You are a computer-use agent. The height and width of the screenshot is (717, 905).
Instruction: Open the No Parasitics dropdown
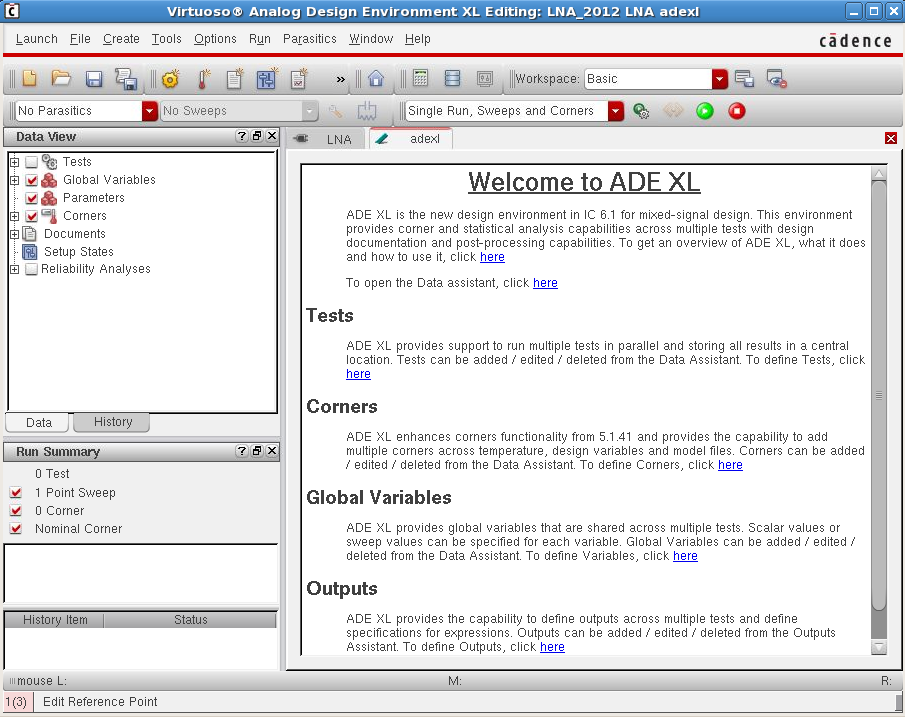pyautogui.click(x=150, y=111)
